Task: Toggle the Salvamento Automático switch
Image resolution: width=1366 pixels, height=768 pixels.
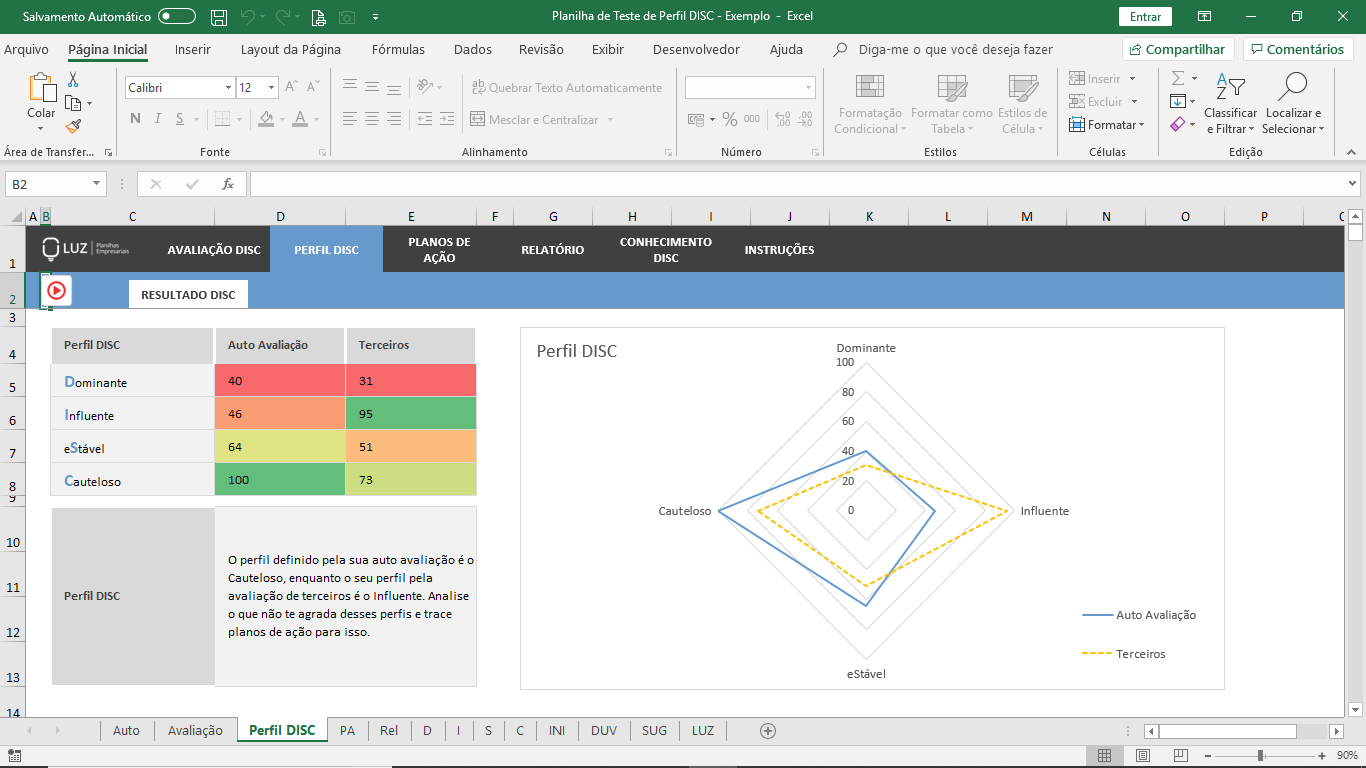Action: pyautogui.click(x=177, y=17)
